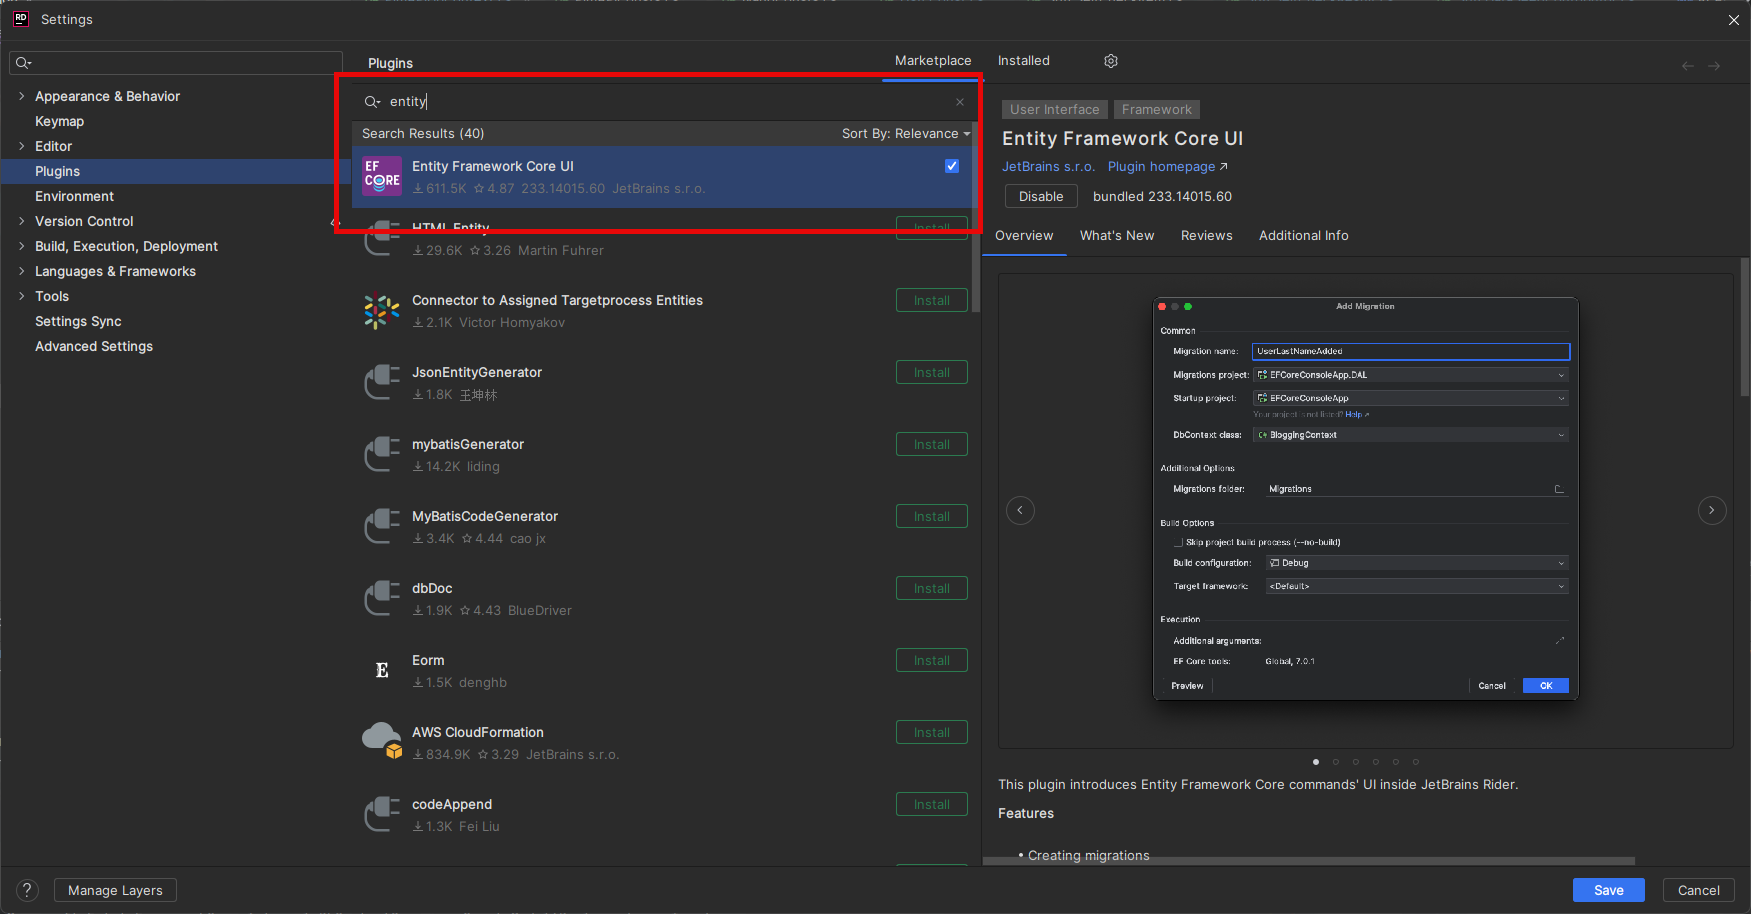Click the MyBatisCodeGenerator plugin icon
Image resolution: width=1751 pixels, height=914 pixels.
pos(381,527)
